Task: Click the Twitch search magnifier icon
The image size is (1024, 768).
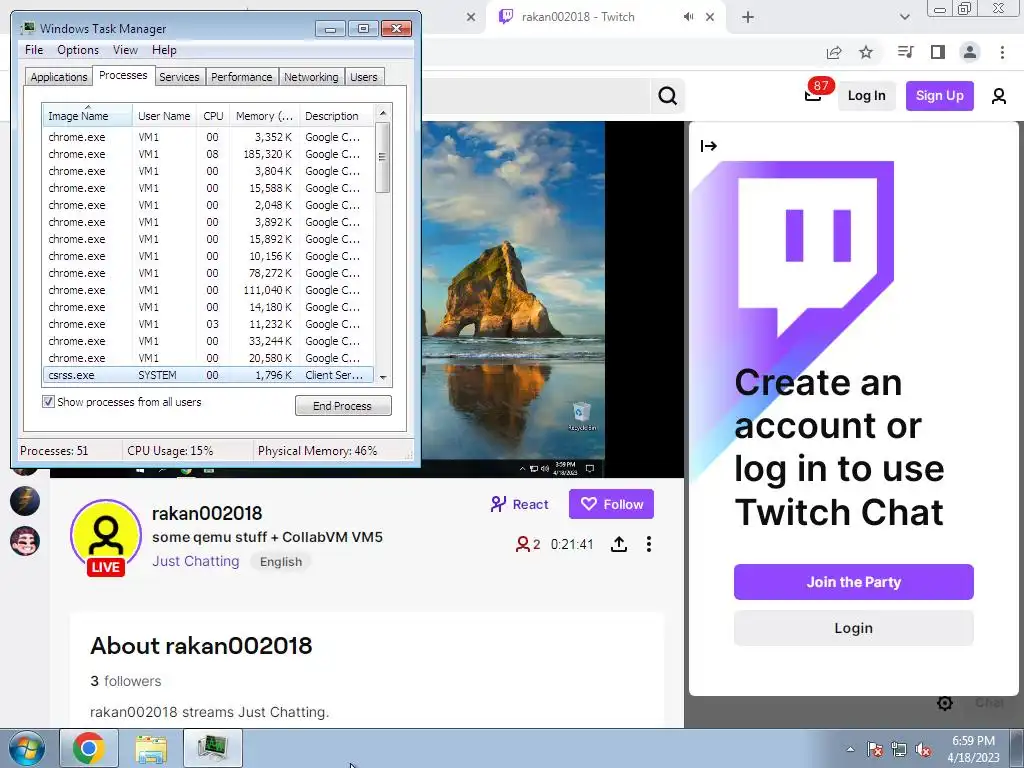Action: pyautogui.click(x=667, y=96)
